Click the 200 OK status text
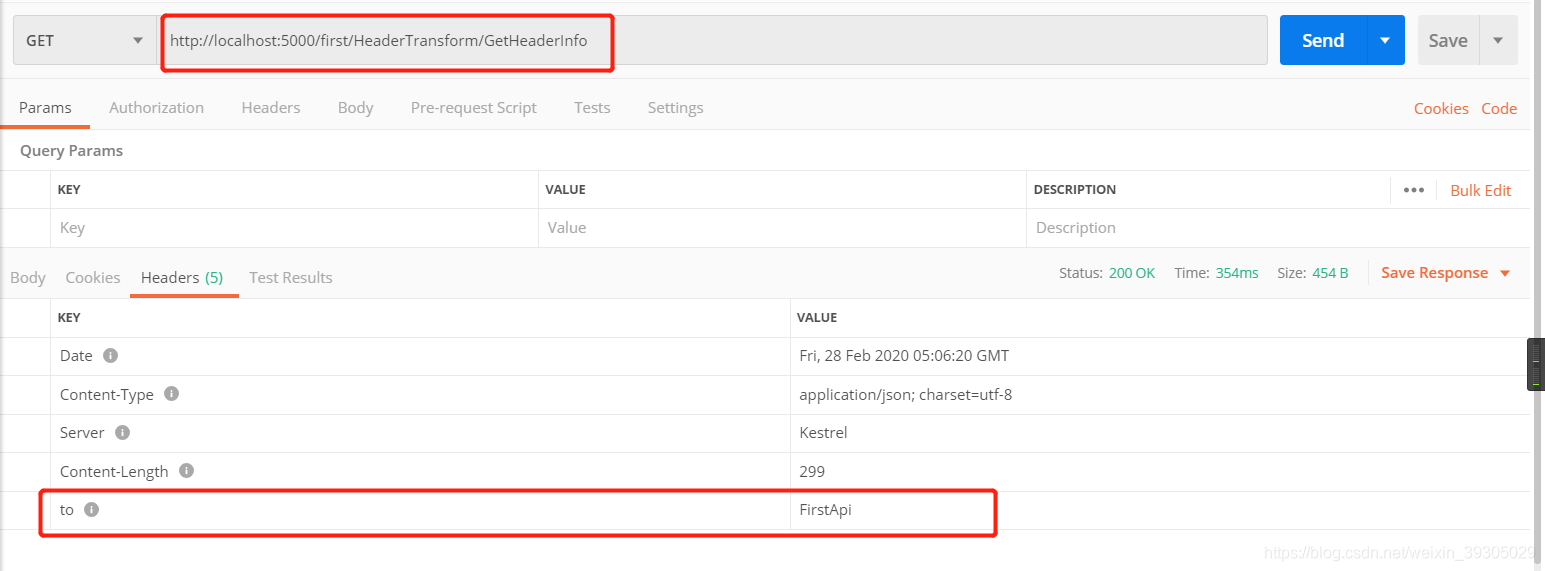This screenshot has width=1545, height=571. tap(1132, 273)
